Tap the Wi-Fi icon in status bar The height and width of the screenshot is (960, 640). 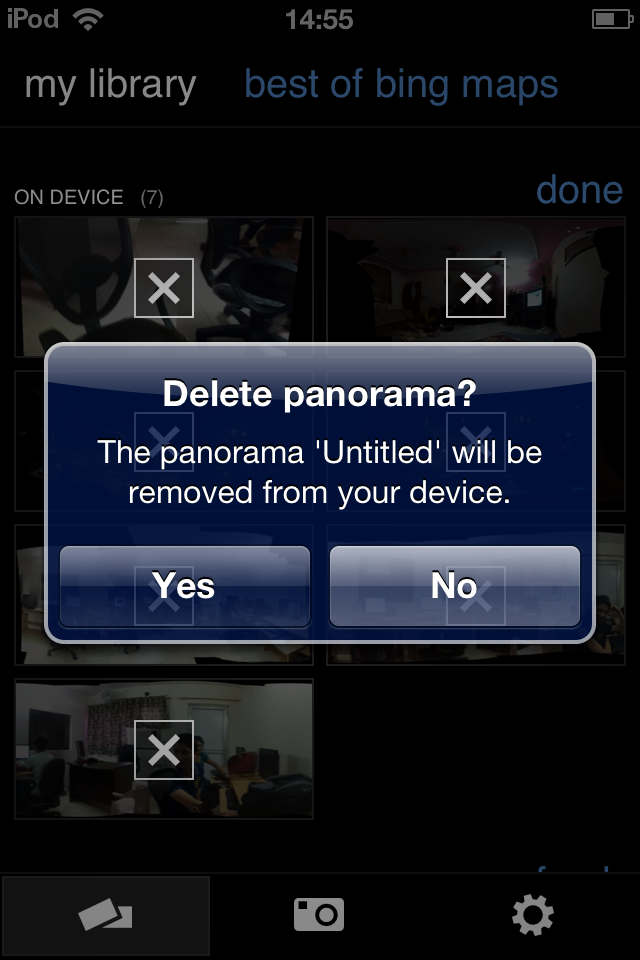point(88,20)
